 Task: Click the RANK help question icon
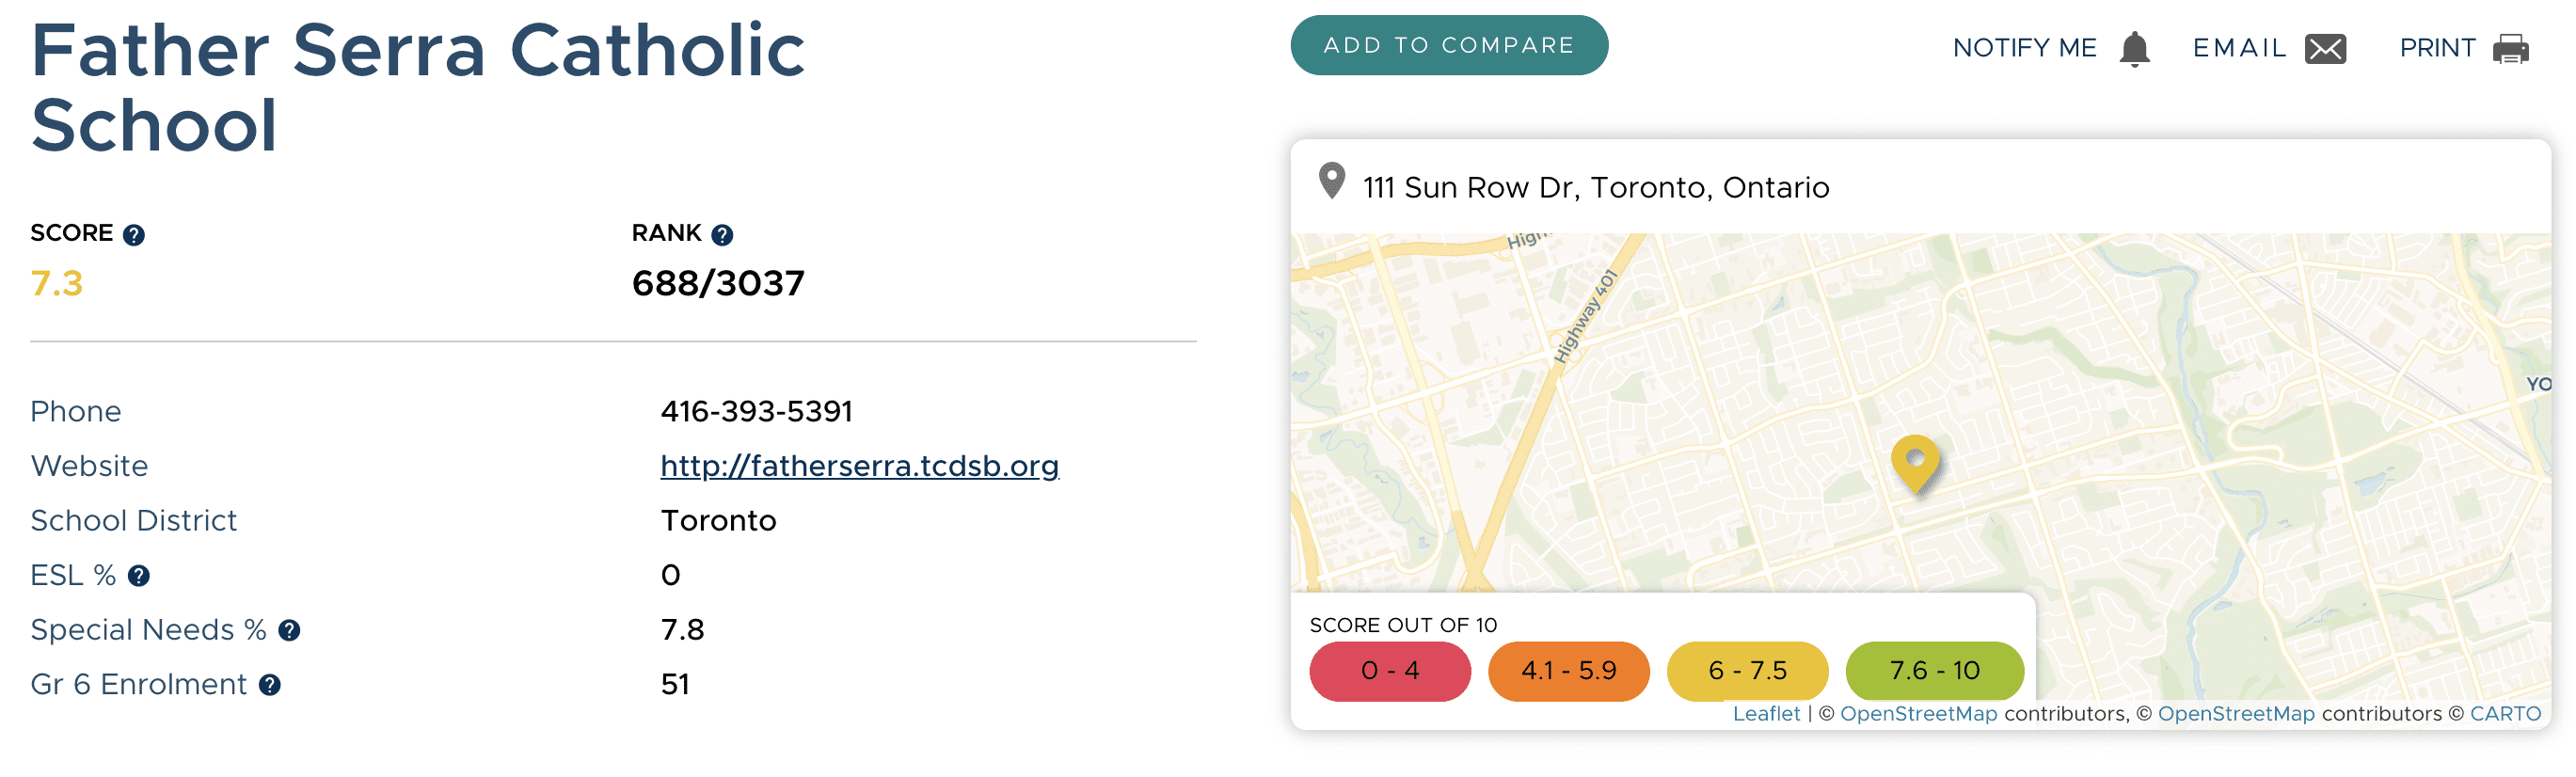(x=722, y=235)
